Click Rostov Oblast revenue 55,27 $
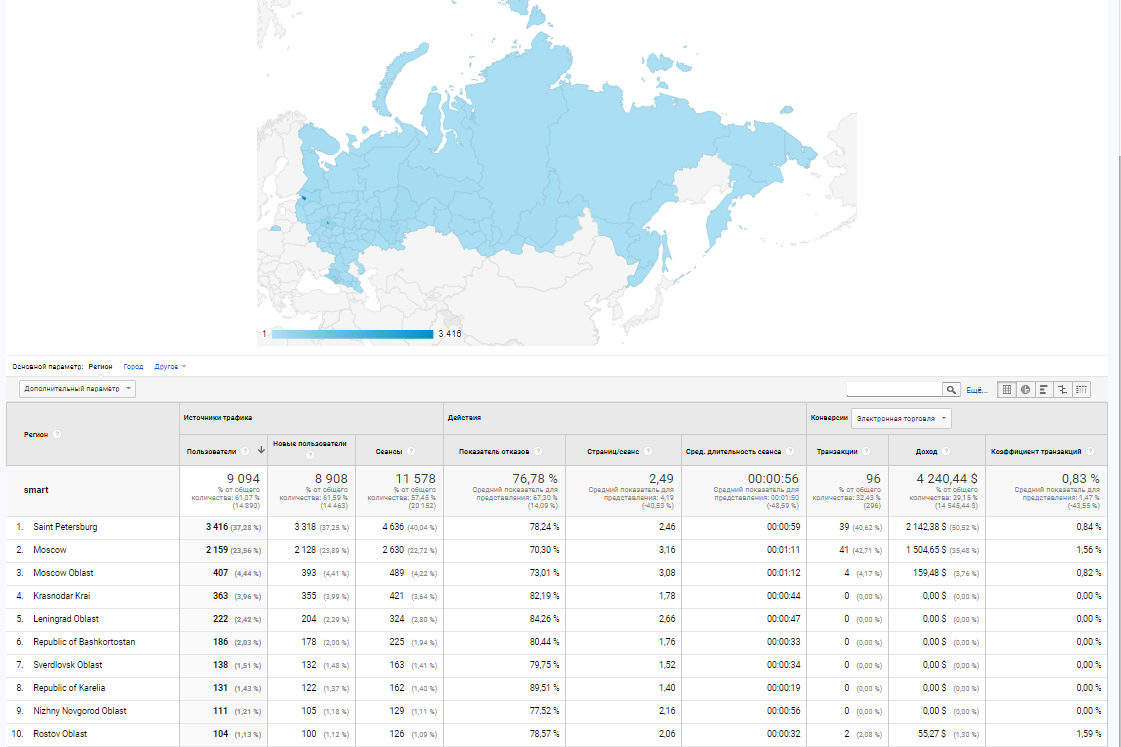Image resolution: width=1121 pixels, height=747 pixels. click(x=932, y=733)
